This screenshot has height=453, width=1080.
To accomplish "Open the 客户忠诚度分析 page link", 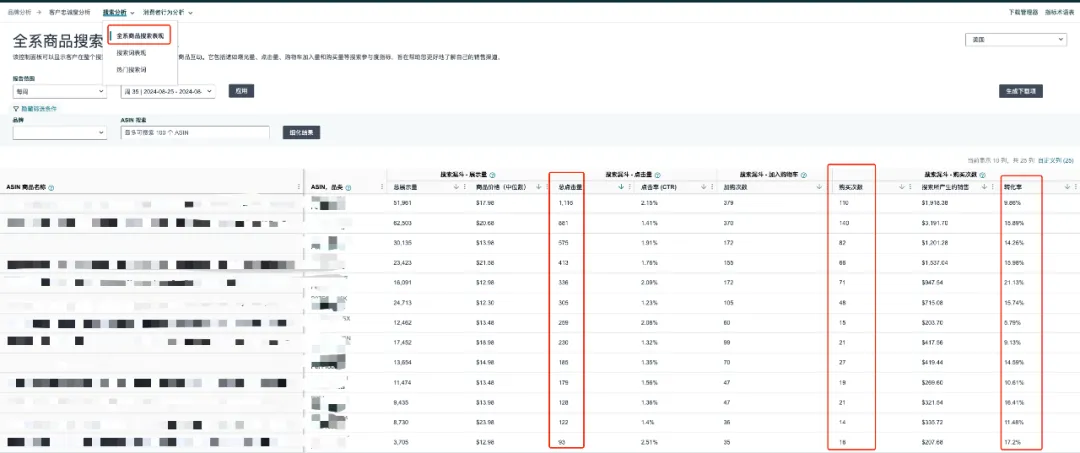I will point(70,12).
